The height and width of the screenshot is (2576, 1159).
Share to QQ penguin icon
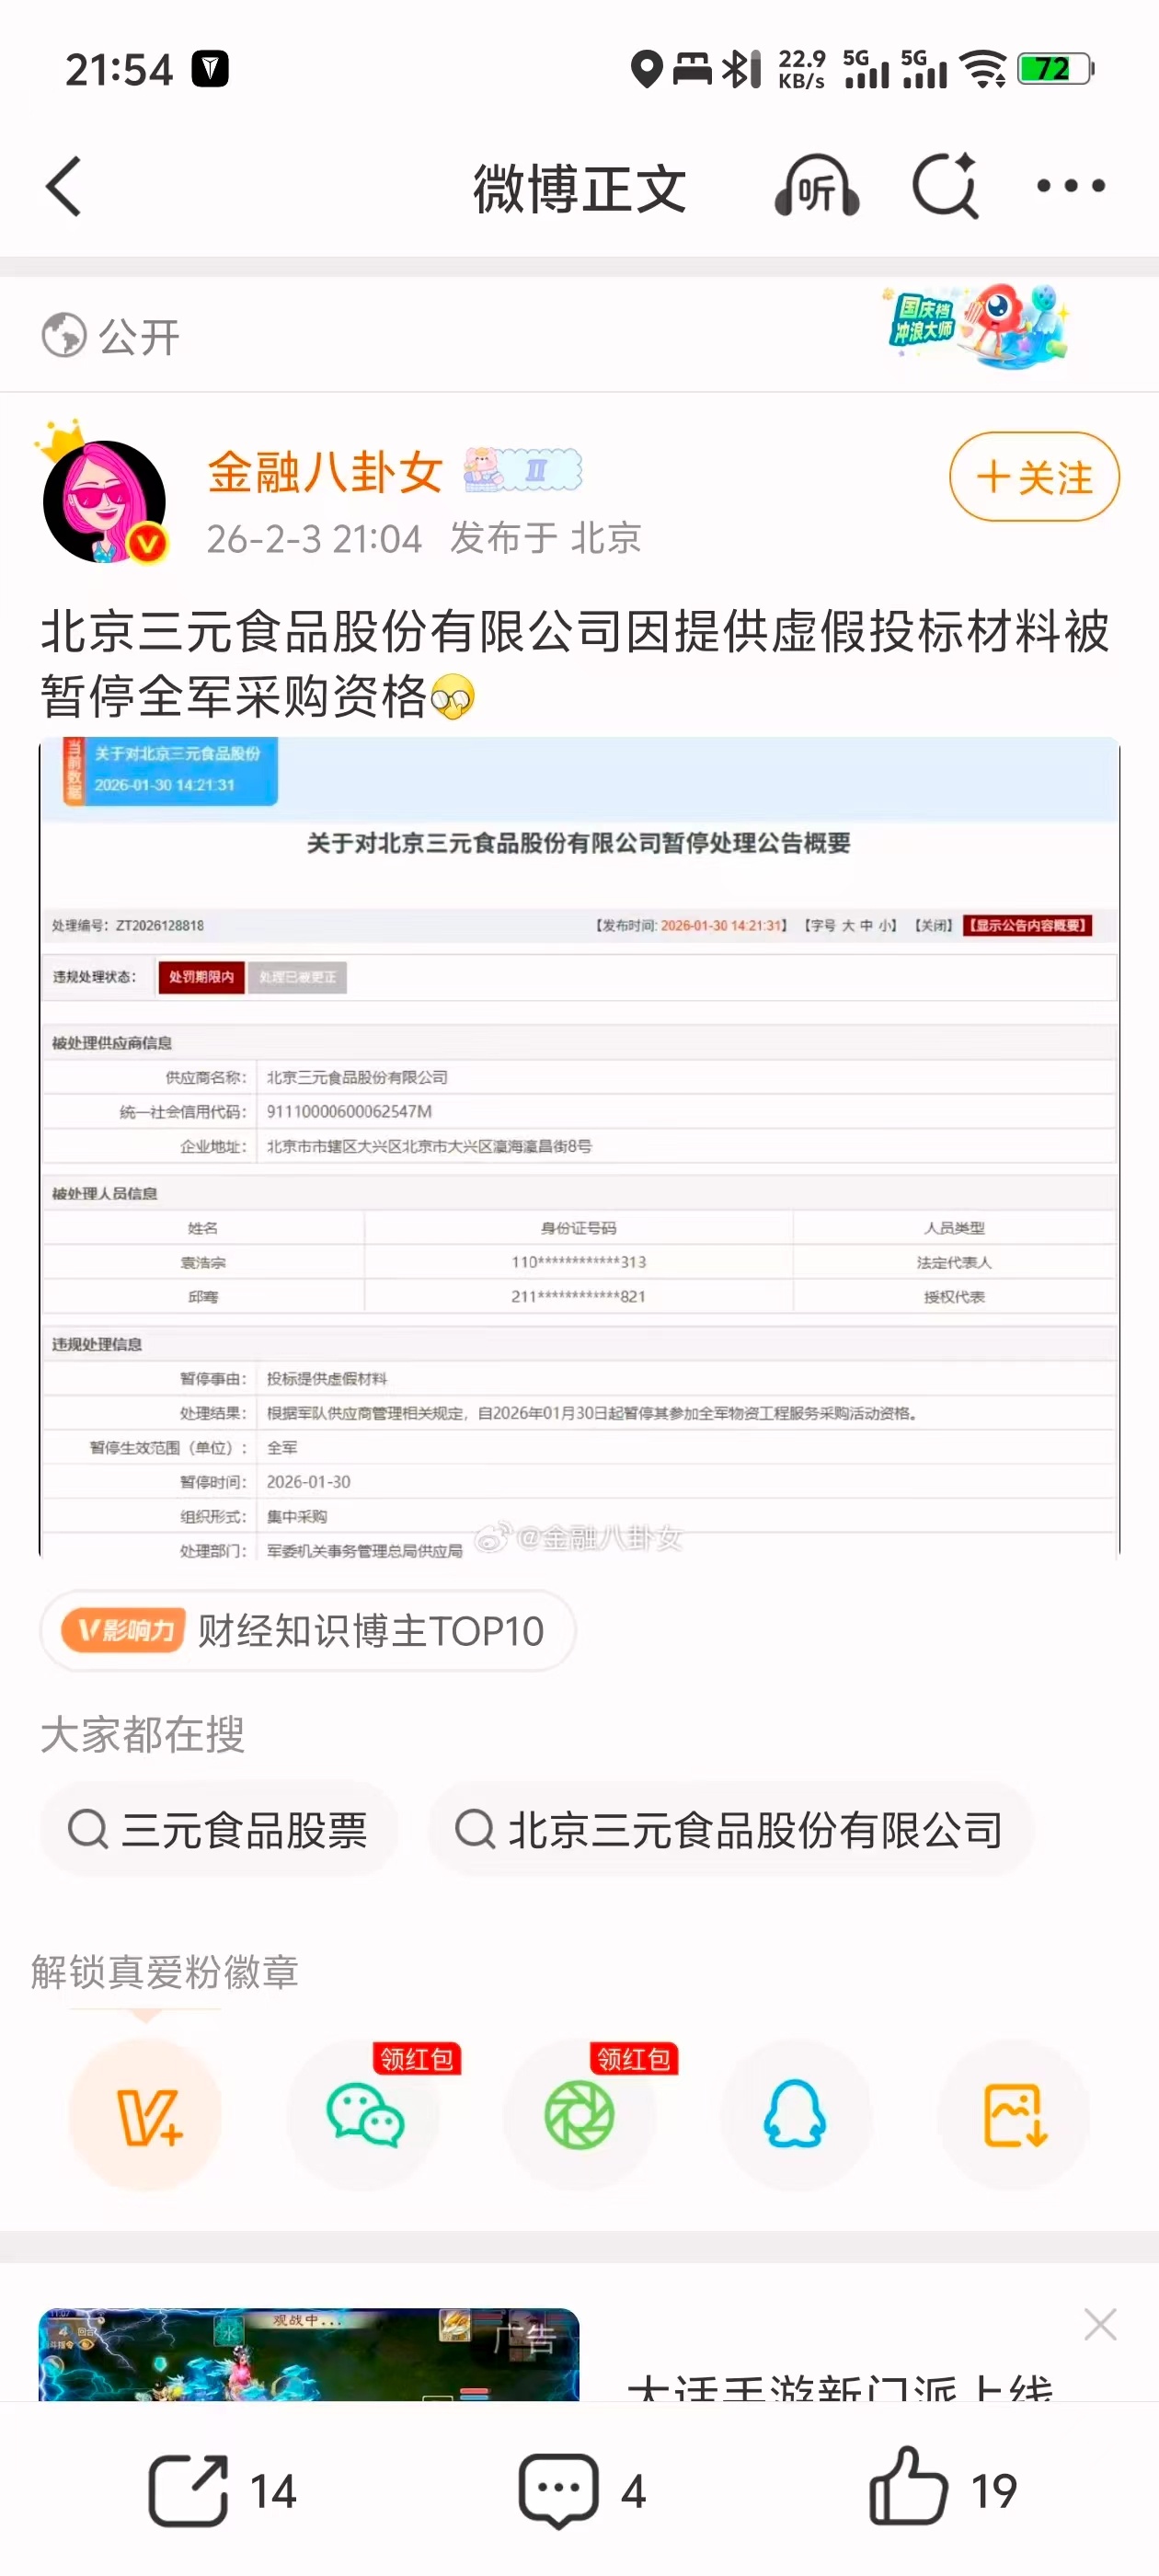coord(796,2115)
